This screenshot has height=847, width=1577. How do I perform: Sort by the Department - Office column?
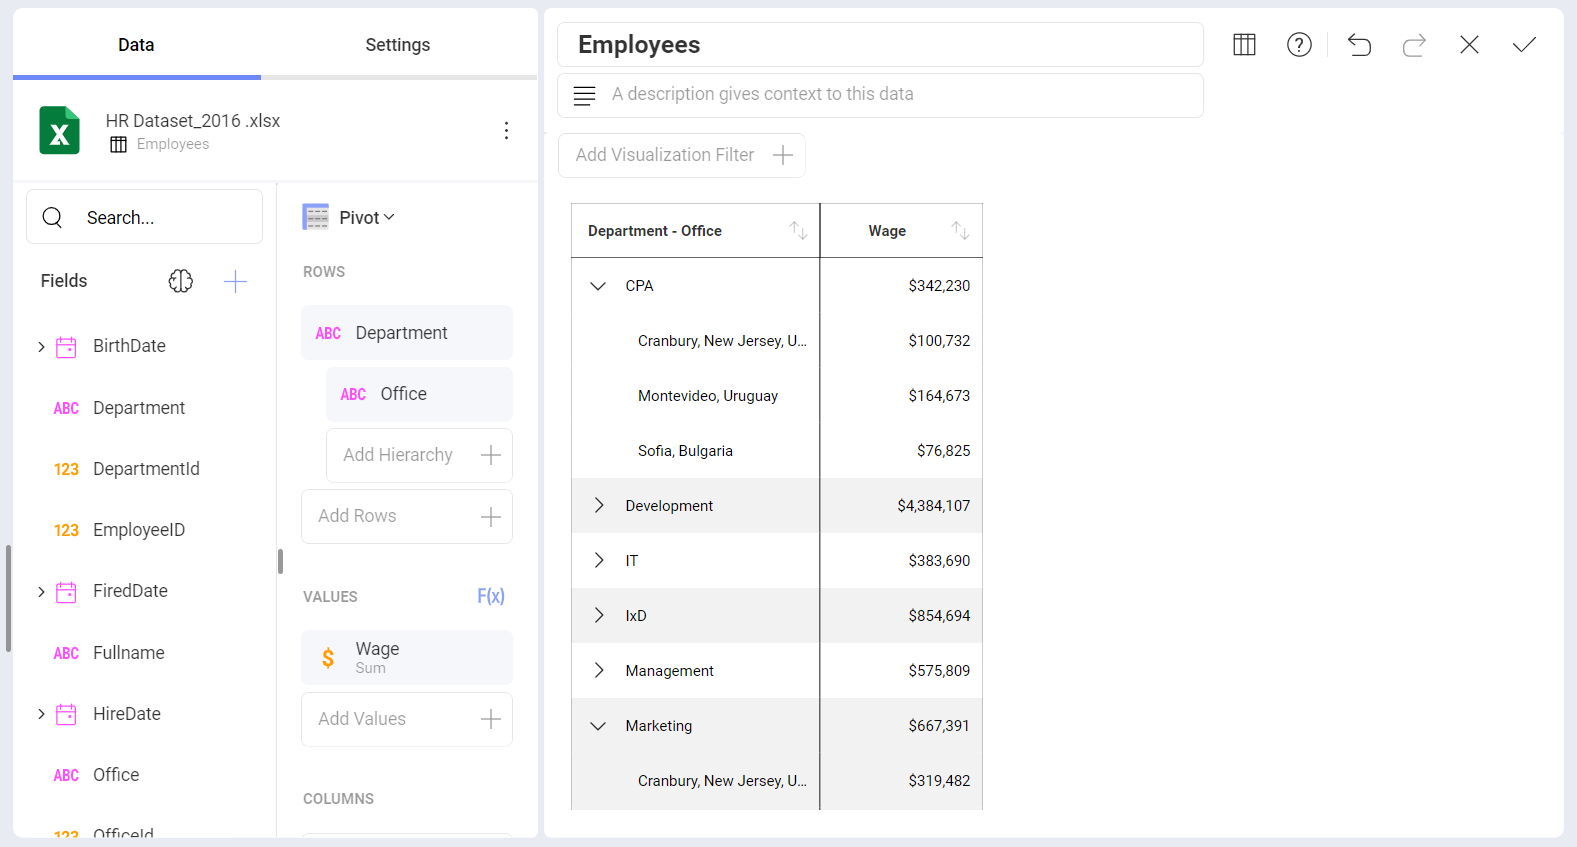[798, 231]
